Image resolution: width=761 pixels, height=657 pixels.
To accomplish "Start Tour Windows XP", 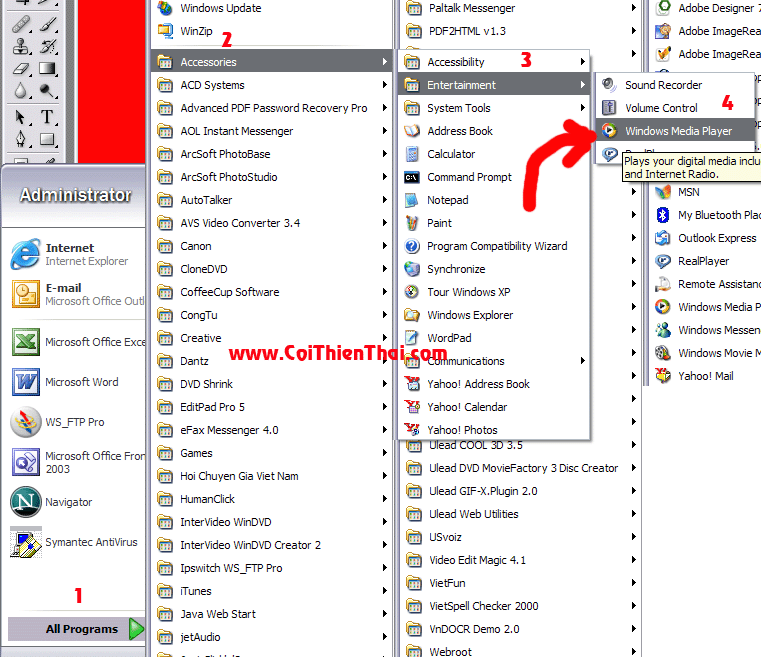I will tap(494, 292).
